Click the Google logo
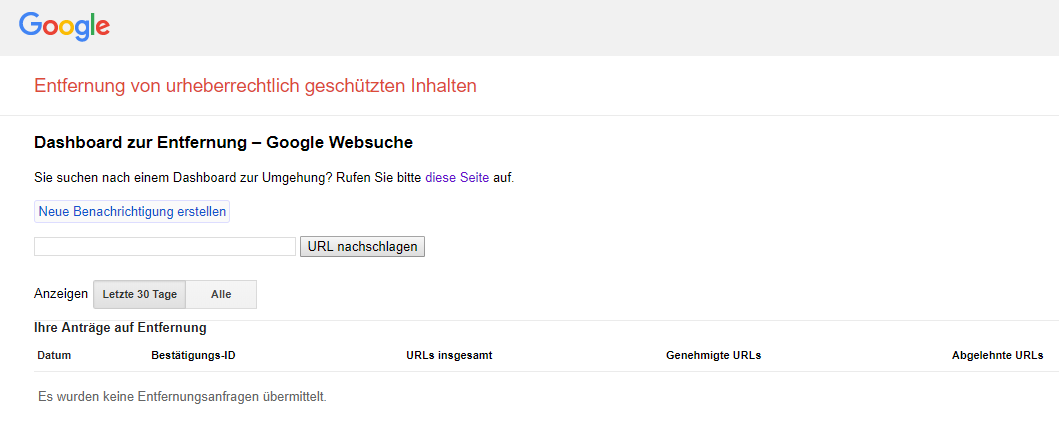1059x448 pixels. click(x=64, y=27)
